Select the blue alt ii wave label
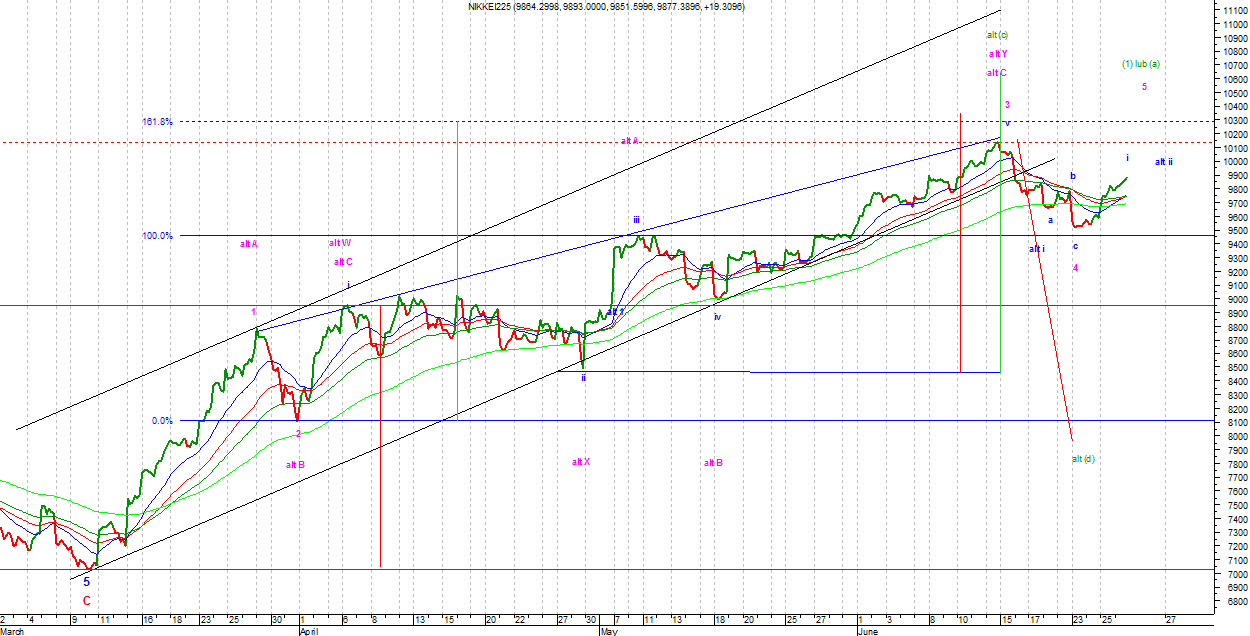The image size is (1250, 636). tap(1164, 162)
